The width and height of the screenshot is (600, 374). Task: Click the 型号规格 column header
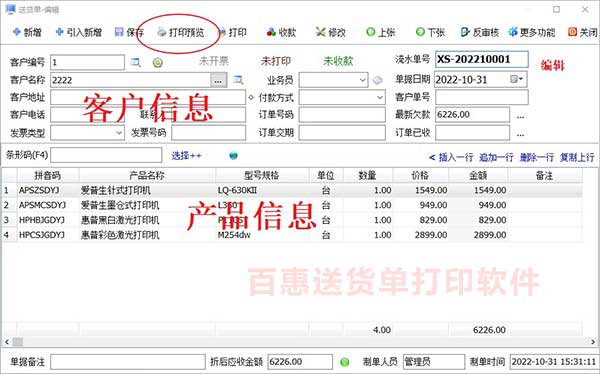[262, 175]
